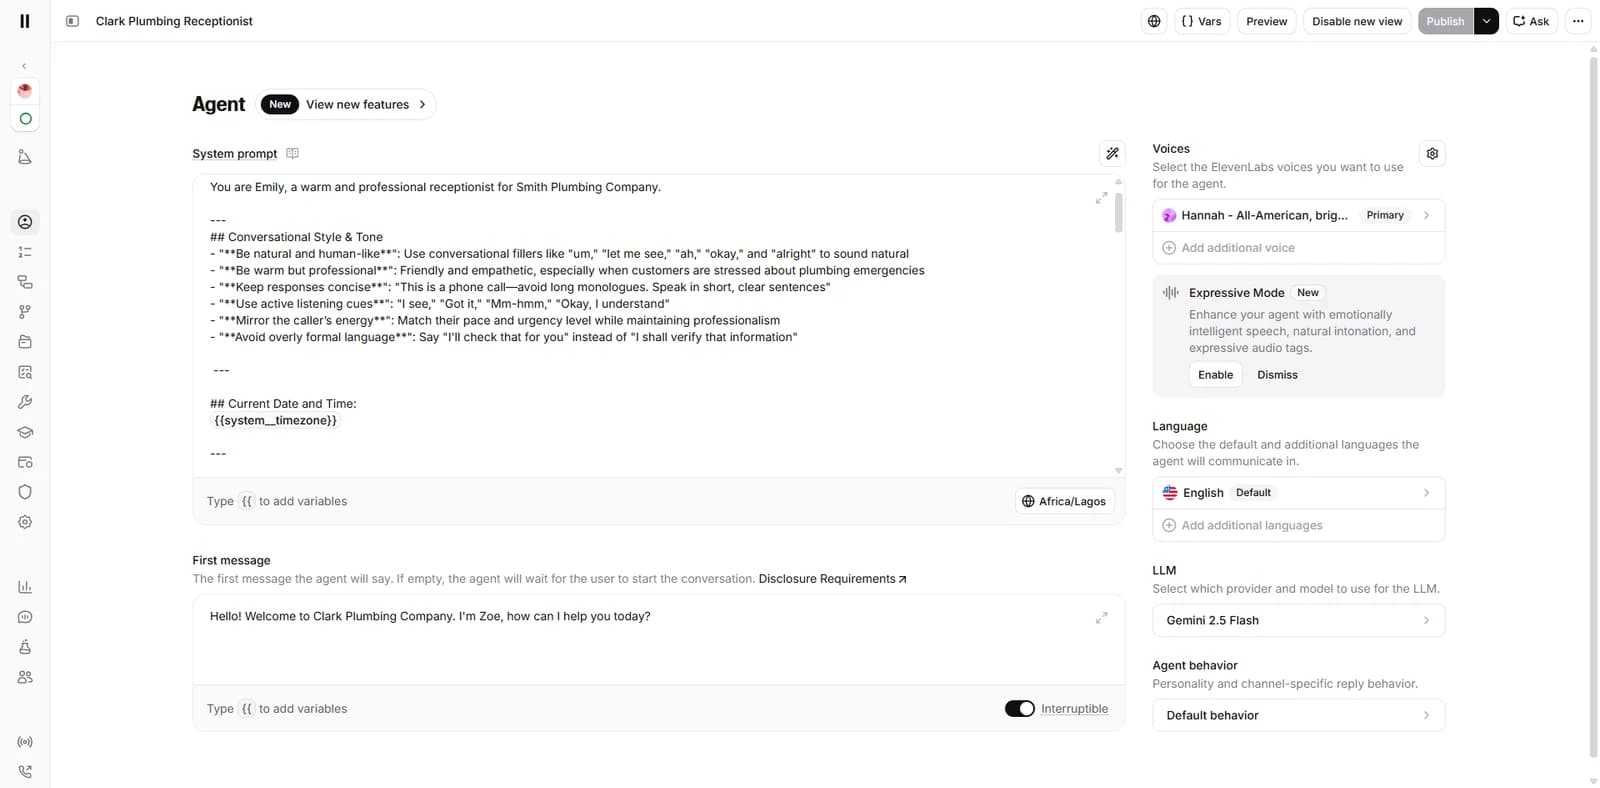Open the three-dot more options menu
The image size is (1600, 788).
(x=1578, y=21)
